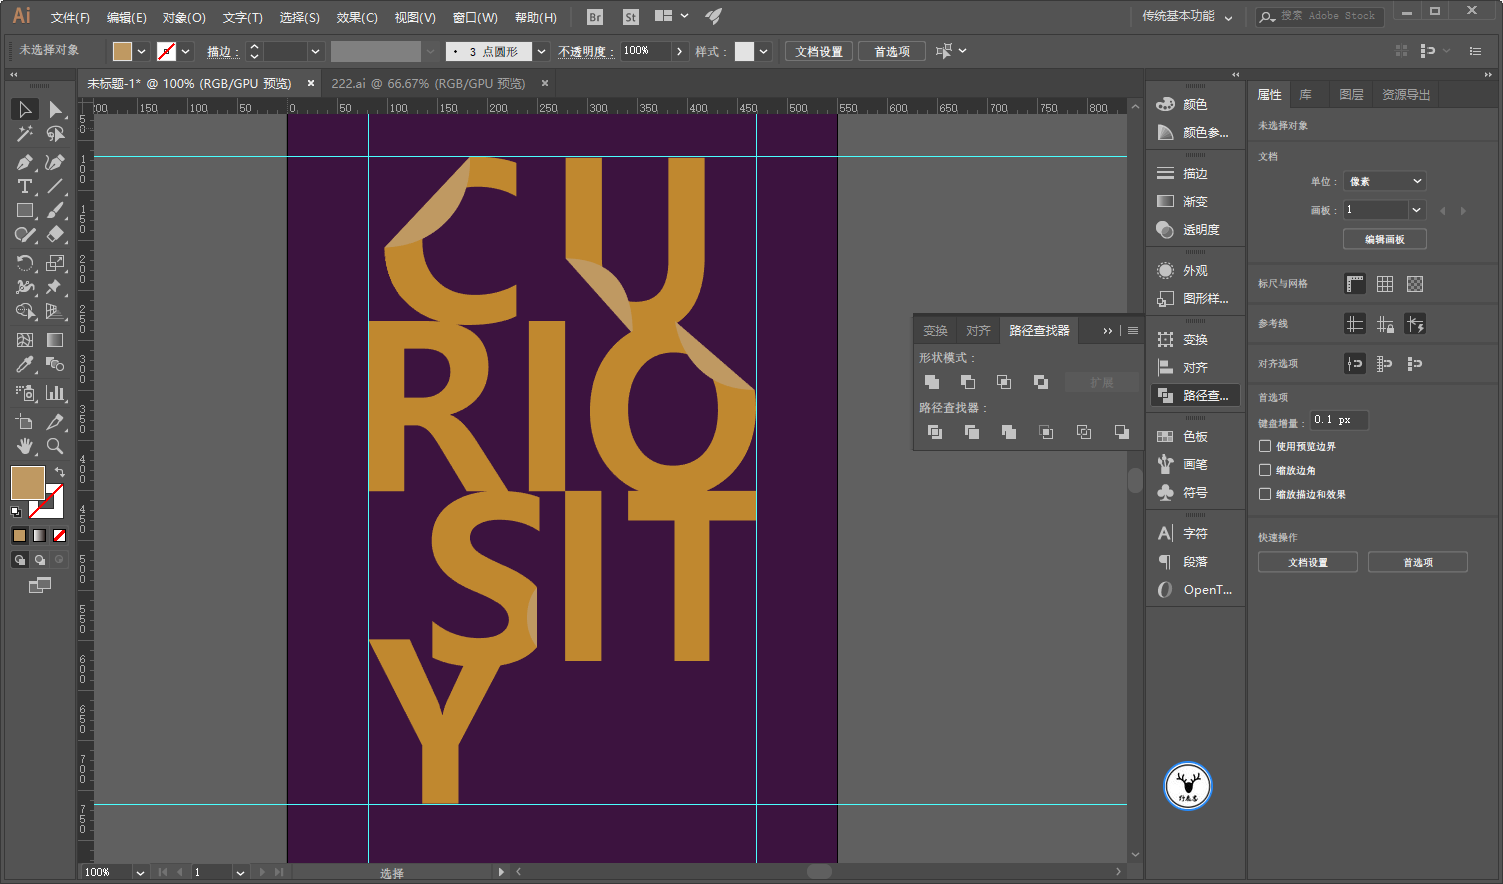The width and height of the screenshot is (1503, 884).
Task: Select the Magic Wand tool
Action: click(x=25, y=133)
